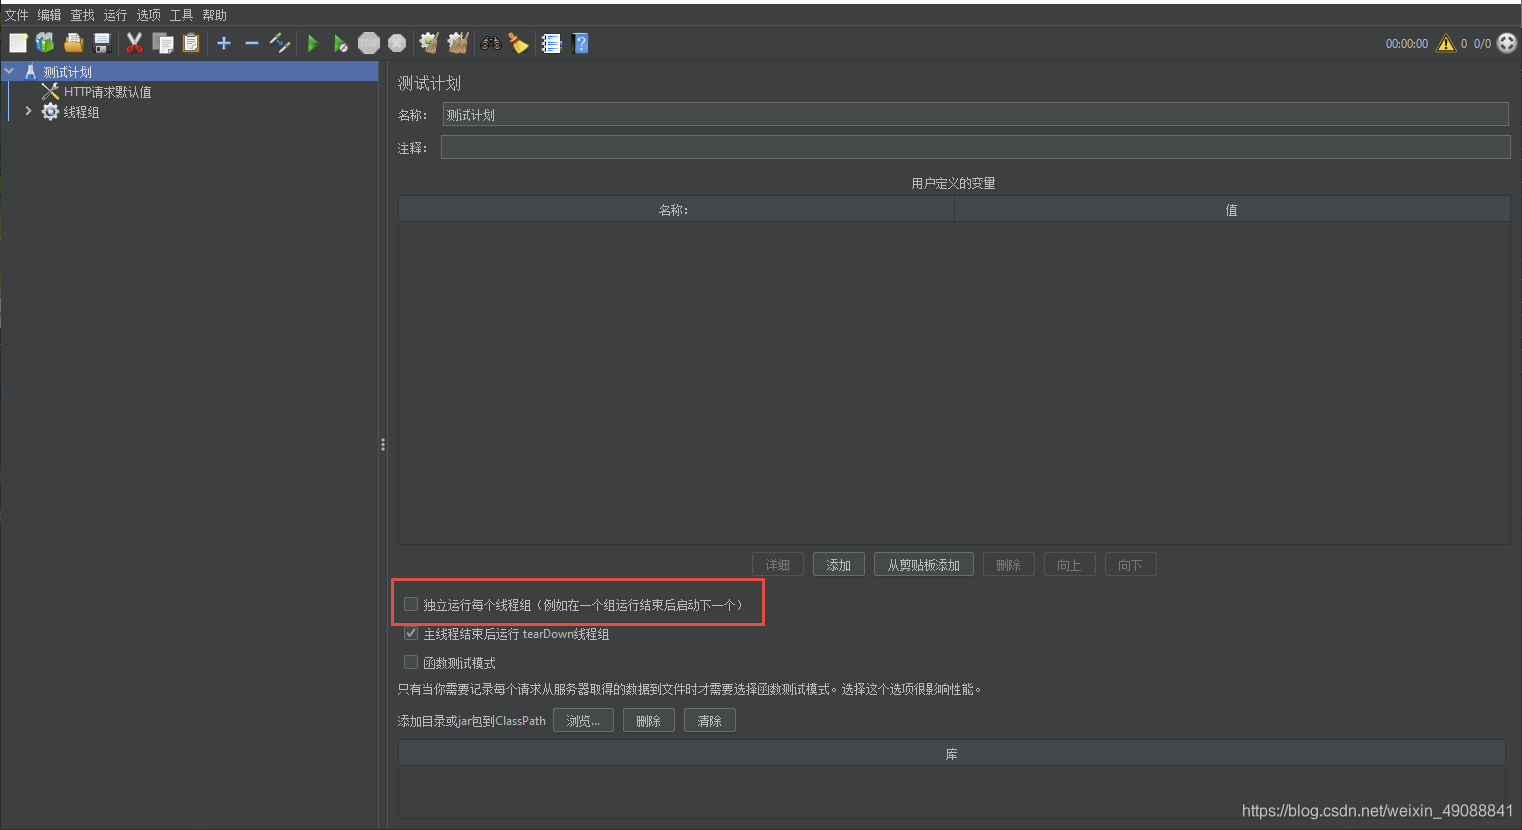Click the 值 column header
1522x830 pixels.
pyautogui.click(x=1232, y=209)
